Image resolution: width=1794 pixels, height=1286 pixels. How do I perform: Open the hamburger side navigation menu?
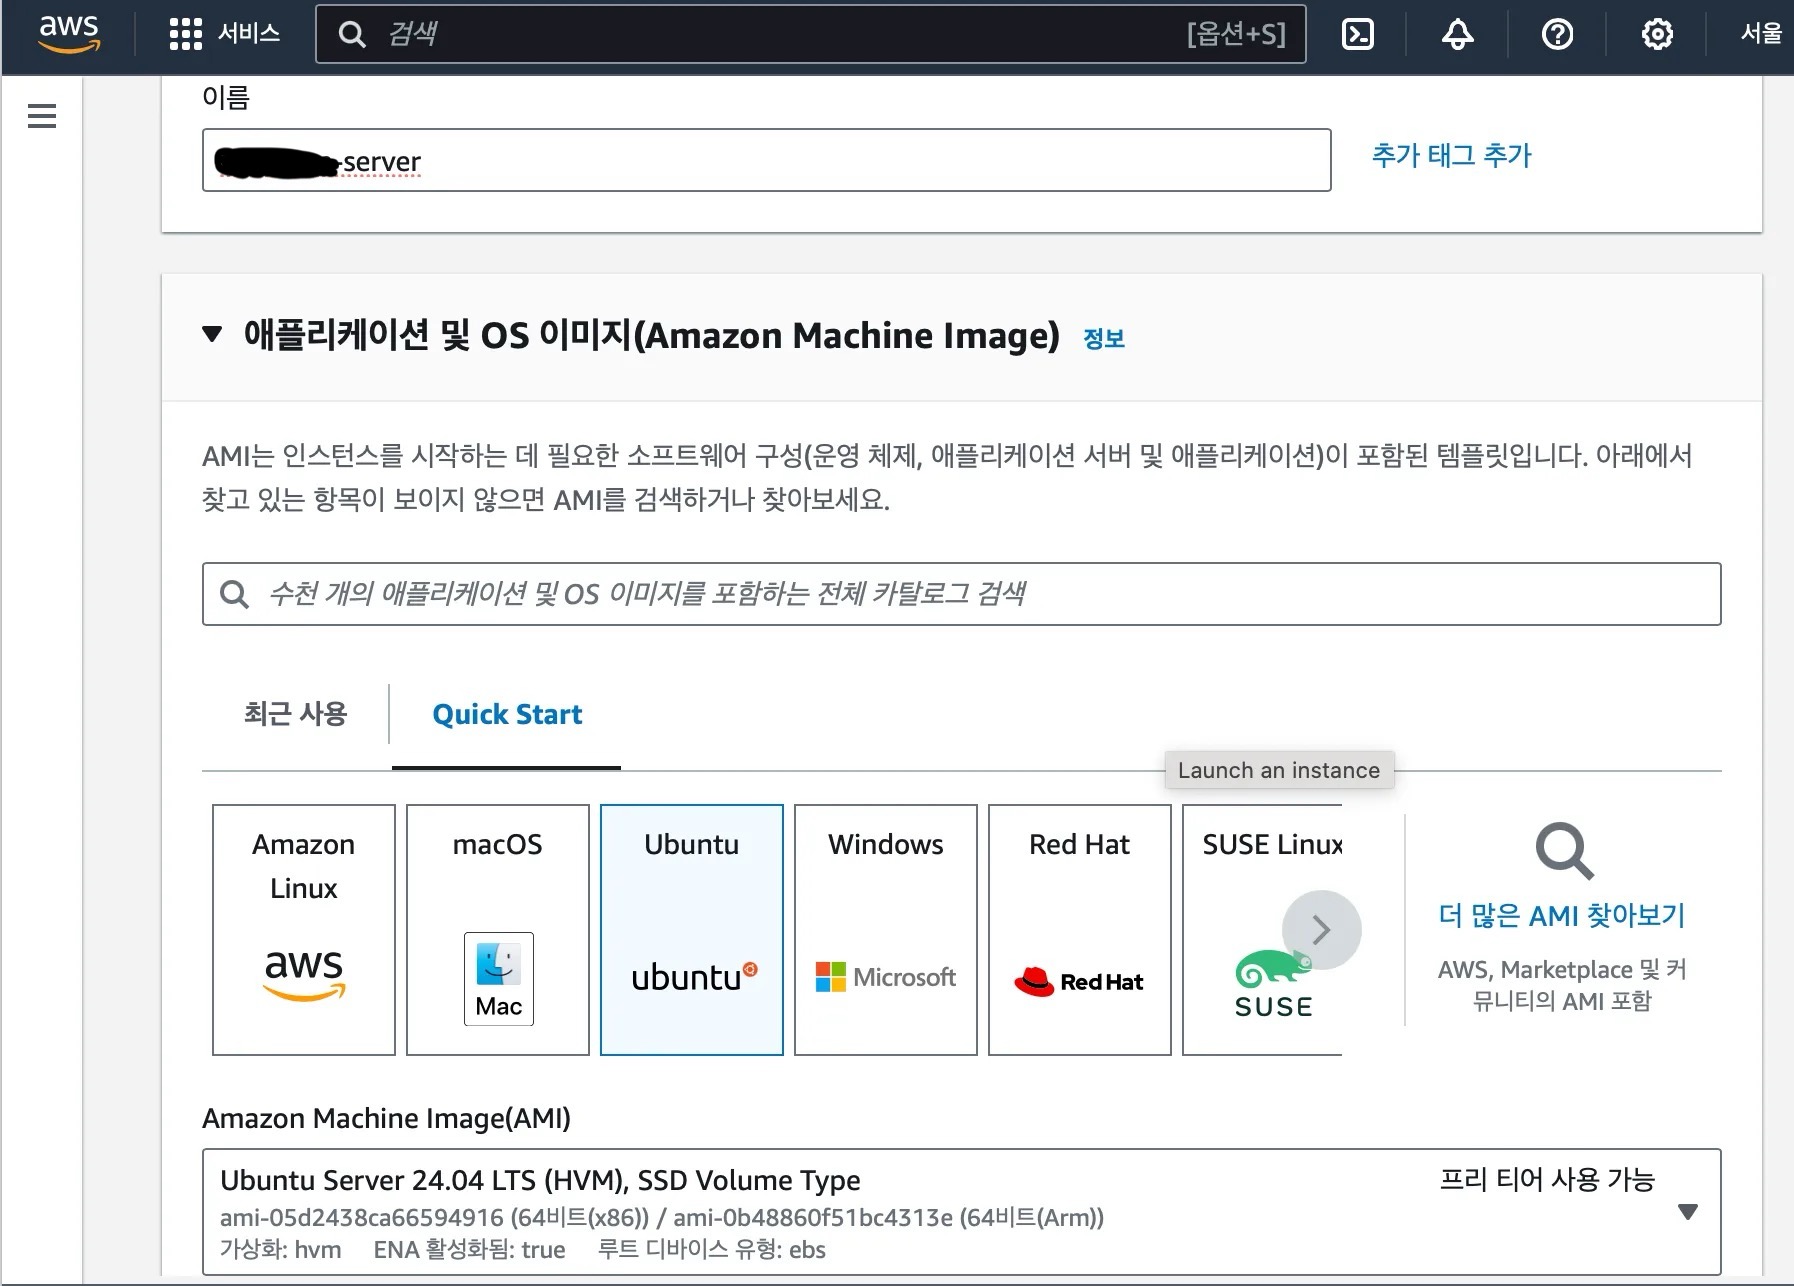42,116
